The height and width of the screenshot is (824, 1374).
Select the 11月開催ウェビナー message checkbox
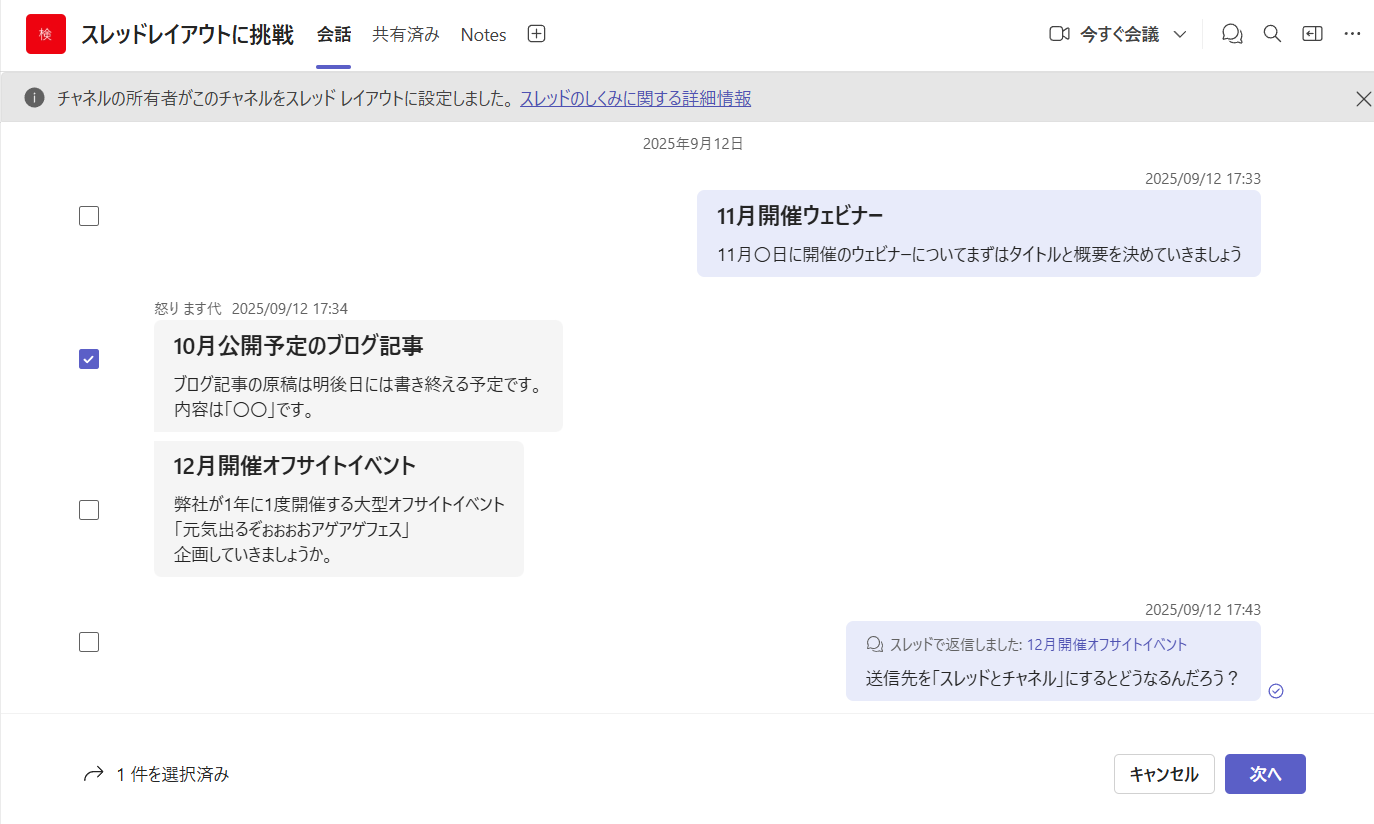pyautogui.click(x=89, y=216)
